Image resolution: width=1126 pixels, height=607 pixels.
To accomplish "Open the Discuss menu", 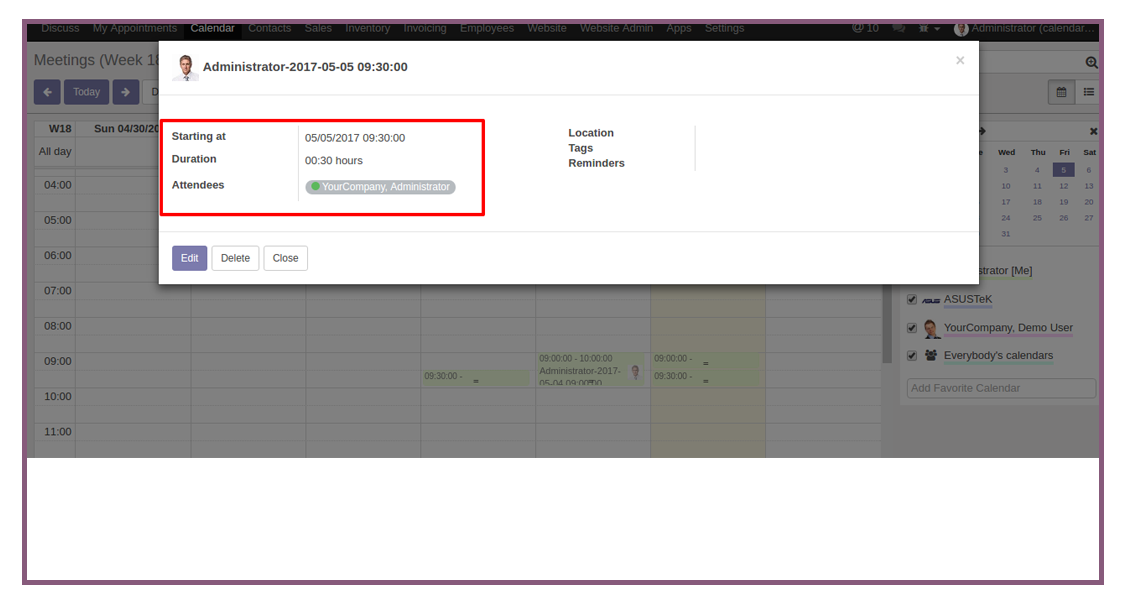I will tap(60, 28).
